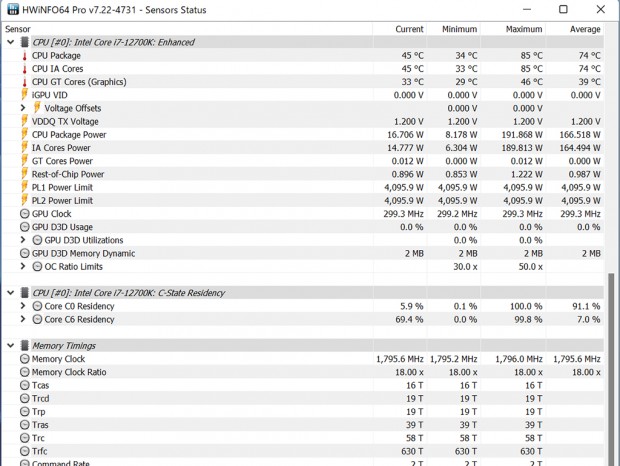Click the GPU Clock round icon
Viewport: 620px width, 466px height.
tap(24, 214)
